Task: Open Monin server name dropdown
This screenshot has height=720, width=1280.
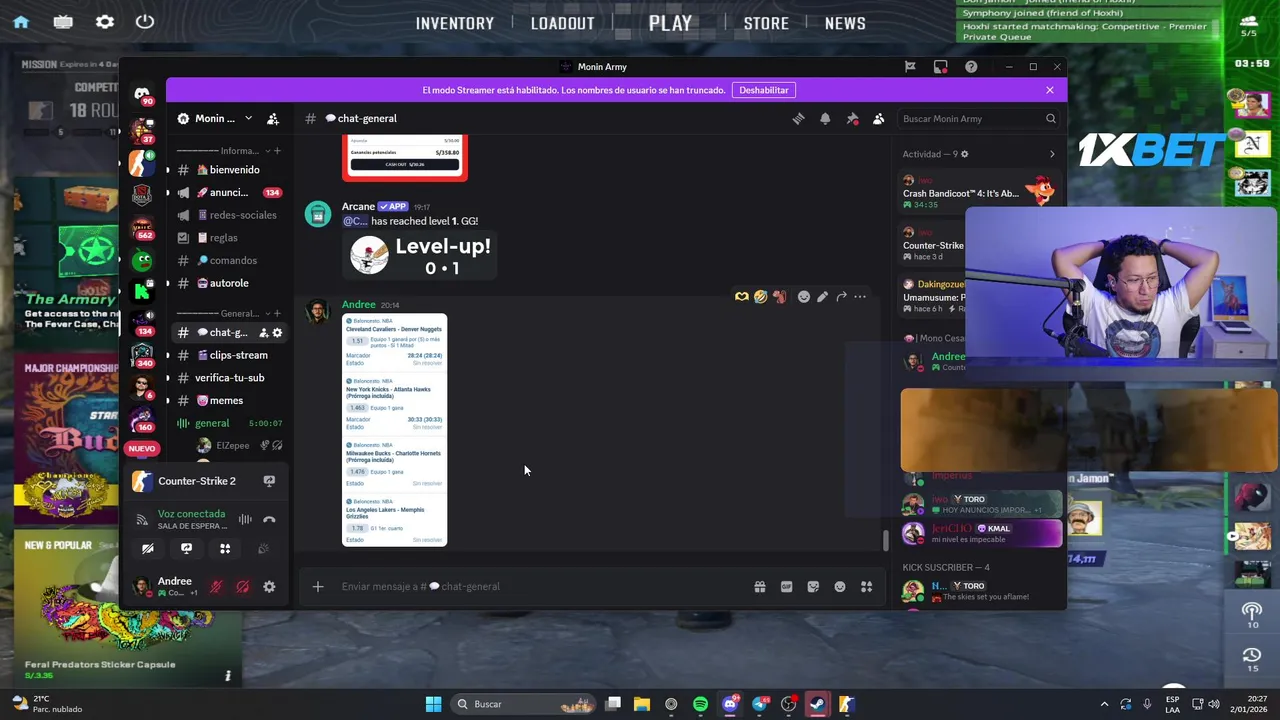Action: [215, 118]
